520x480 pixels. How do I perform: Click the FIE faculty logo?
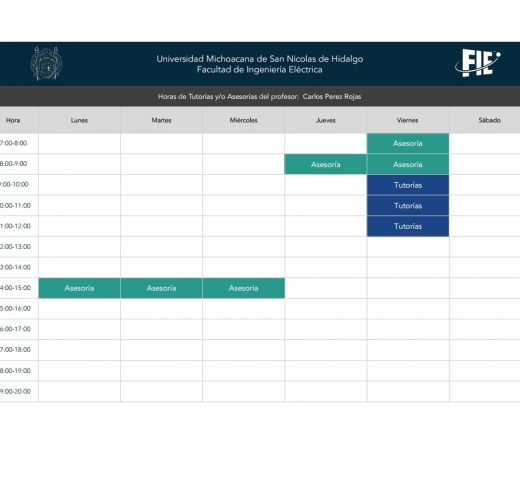click(x=477, y=63)
